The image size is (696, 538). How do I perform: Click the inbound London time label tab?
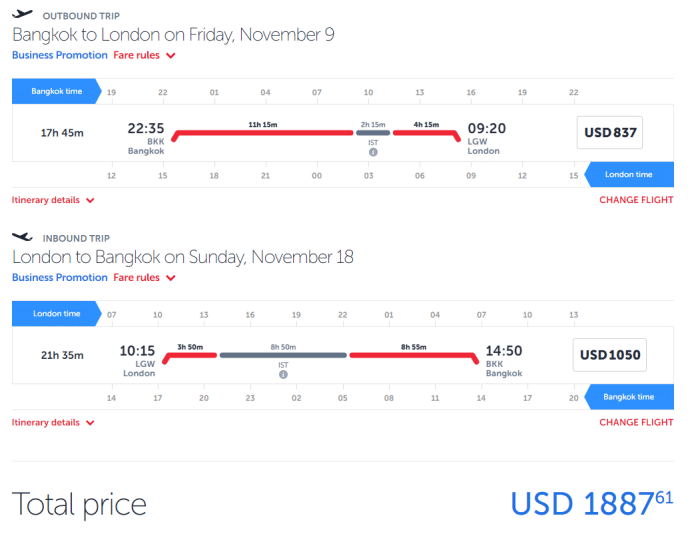point(56,314)
